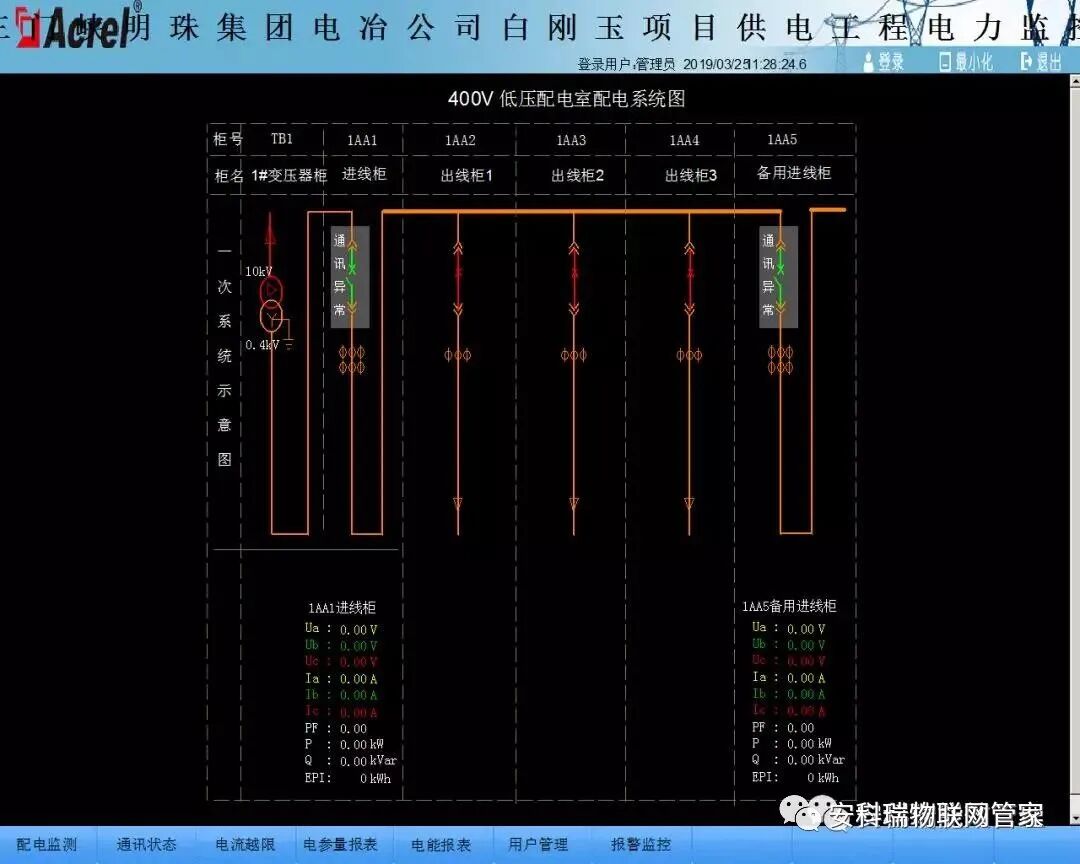
Task: Click the Ua value in 1AA1进线柜 readings
Action: [358, 630]
